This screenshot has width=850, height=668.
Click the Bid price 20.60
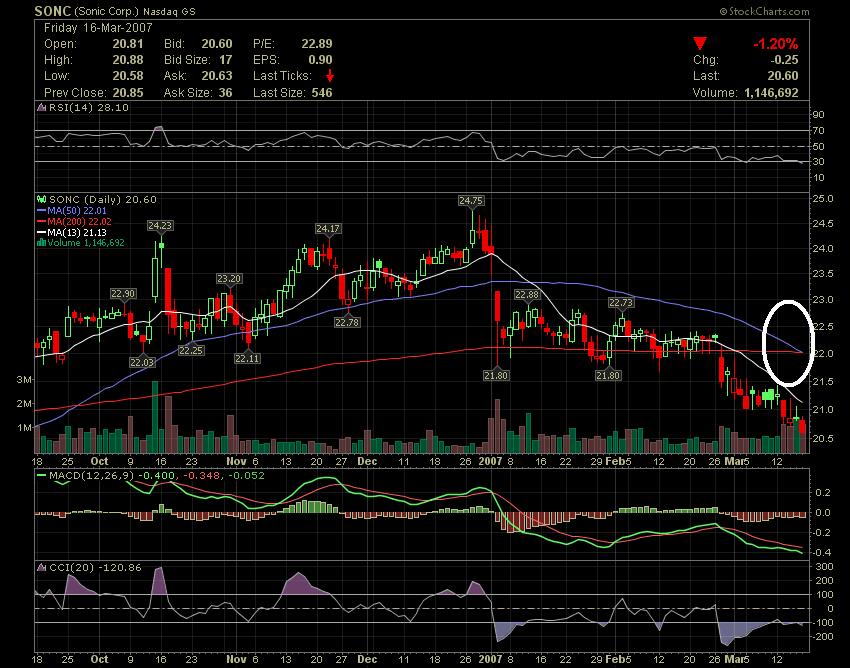click(x=217, y=44)
